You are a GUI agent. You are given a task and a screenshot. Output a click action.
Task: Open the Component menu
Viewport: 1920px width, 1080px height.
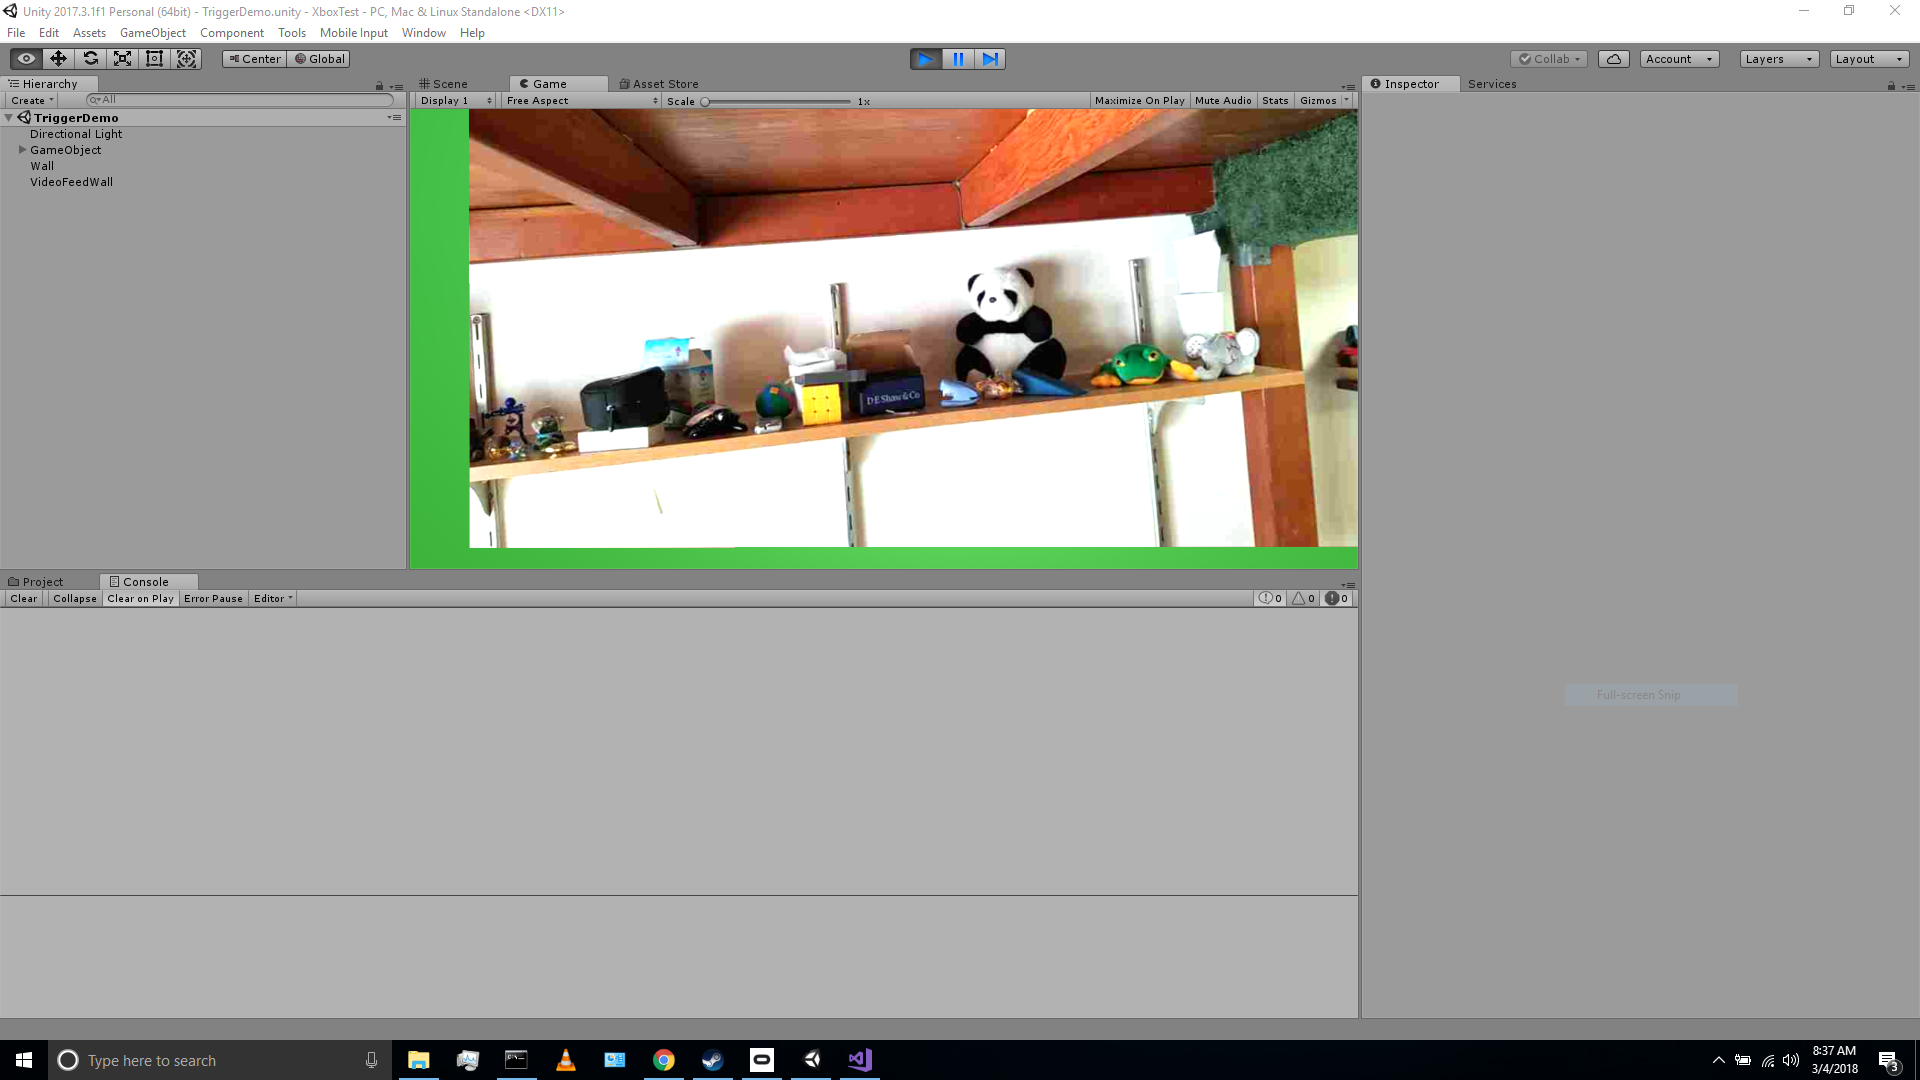tap(231, 33)
